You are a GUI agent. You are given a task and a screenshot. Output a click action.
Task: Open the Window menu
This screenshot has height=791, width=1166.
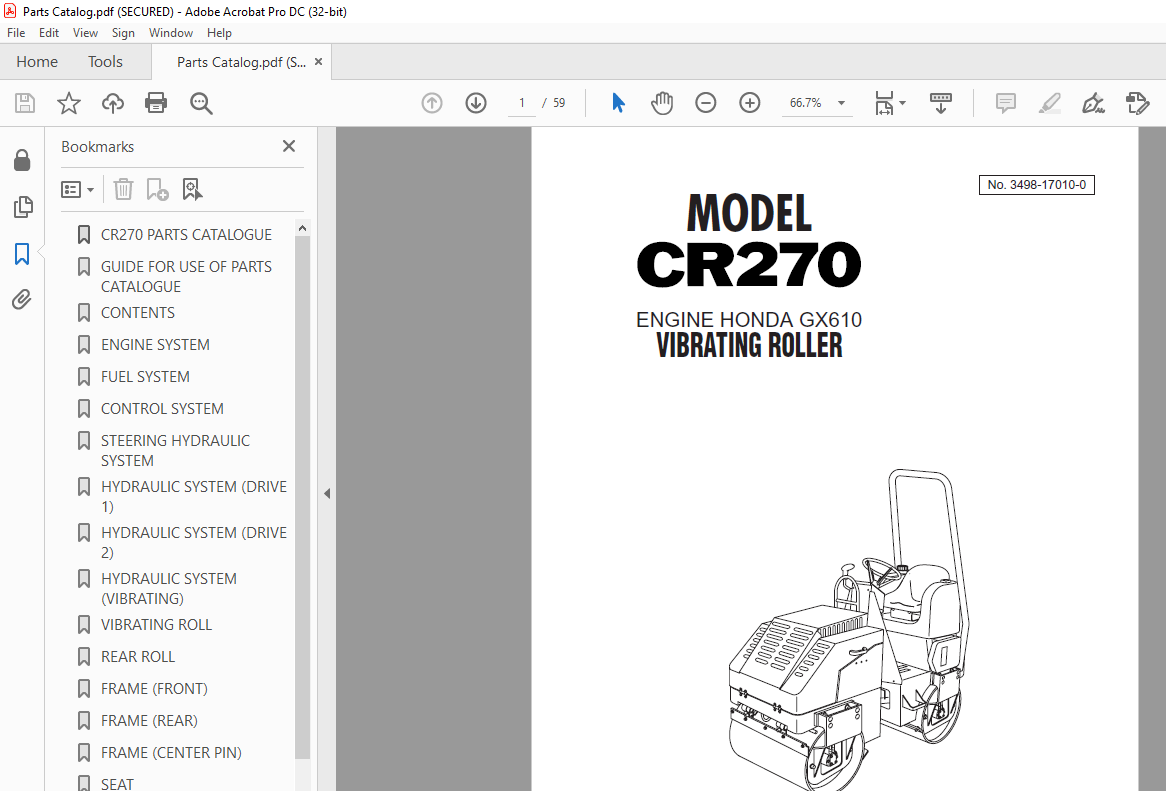tap(170, 33)
